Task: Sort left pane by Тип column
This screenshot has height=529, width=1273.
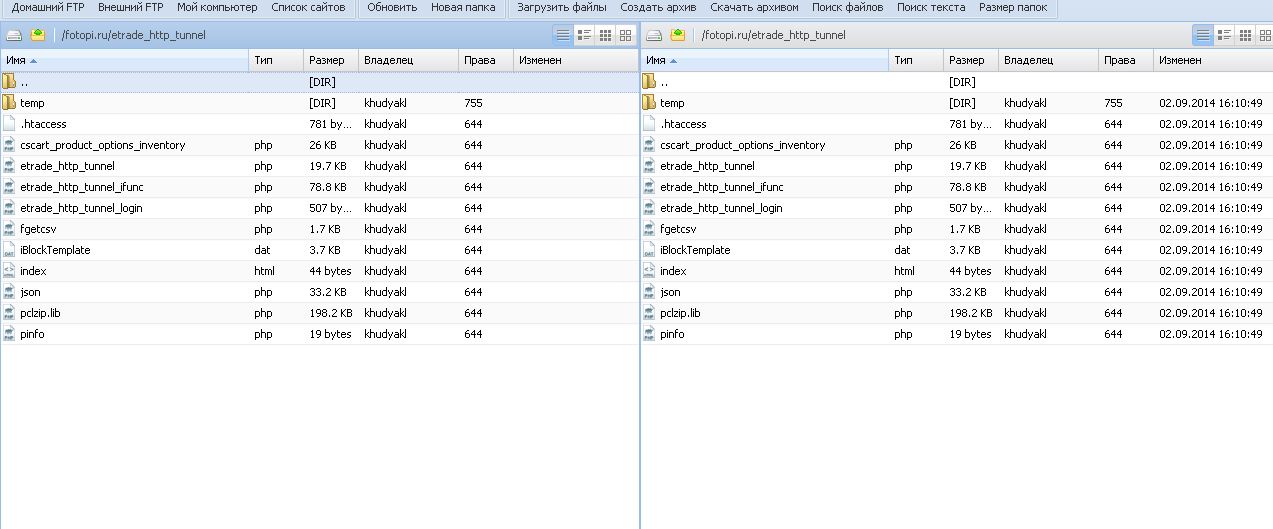Action: coord(275,60)
